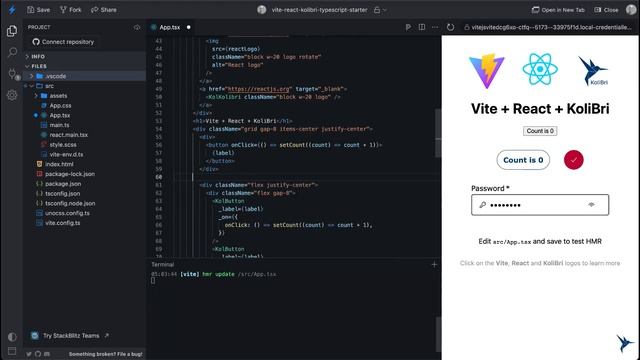Click small plain 'Count is 0' button
Viewport: 640px width, 360px height.
[x=540, y=131]
